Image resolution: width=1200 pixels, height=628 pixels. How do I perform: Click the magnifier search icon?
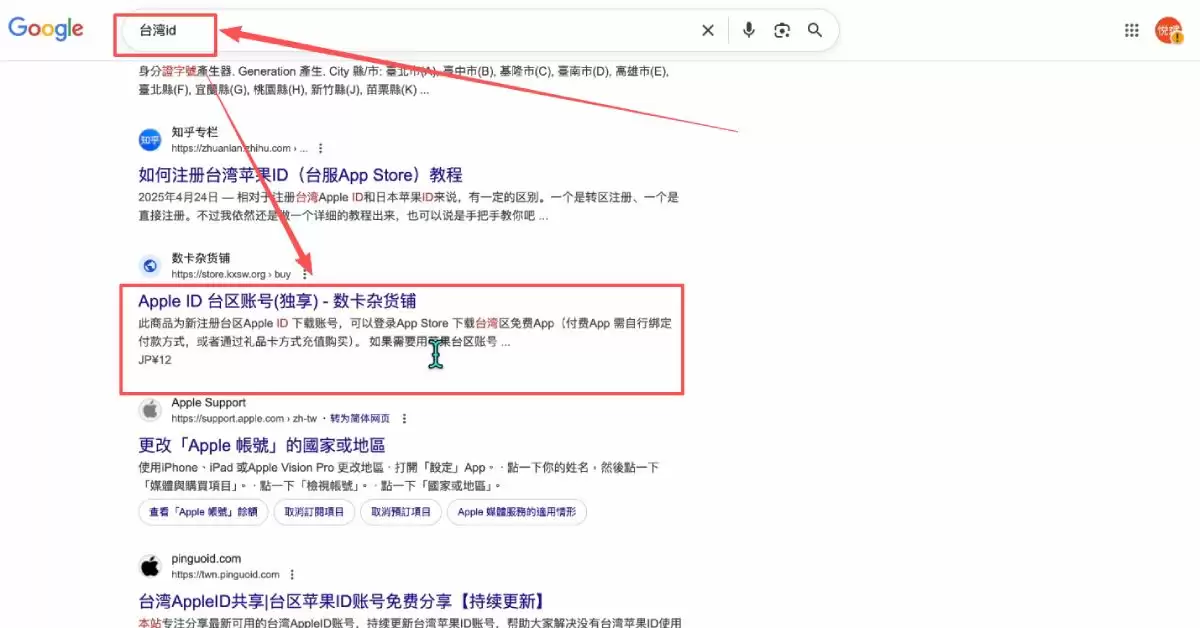pyautogui.click(x=815, y=30)
